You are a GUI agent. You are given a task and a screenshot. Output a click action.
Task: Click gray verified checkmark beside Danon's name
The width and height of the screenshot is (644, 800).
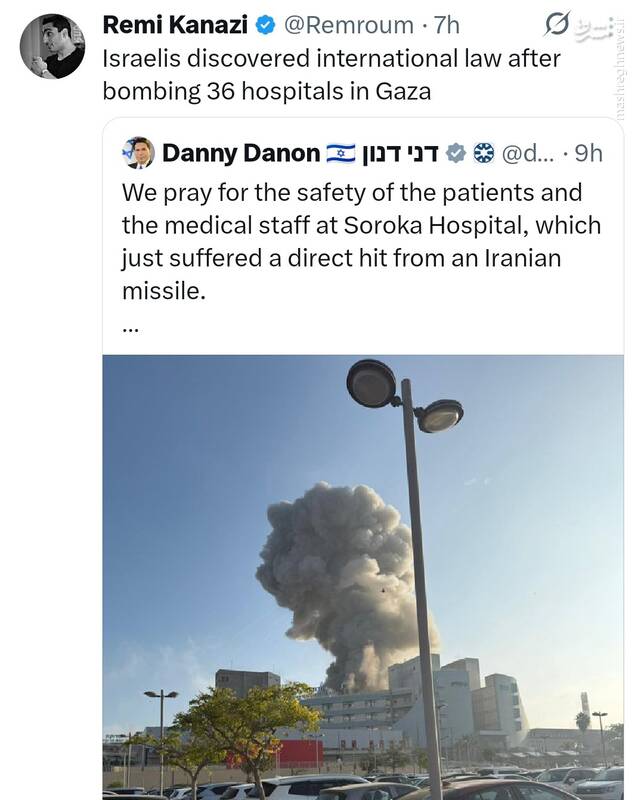(456, 153)
